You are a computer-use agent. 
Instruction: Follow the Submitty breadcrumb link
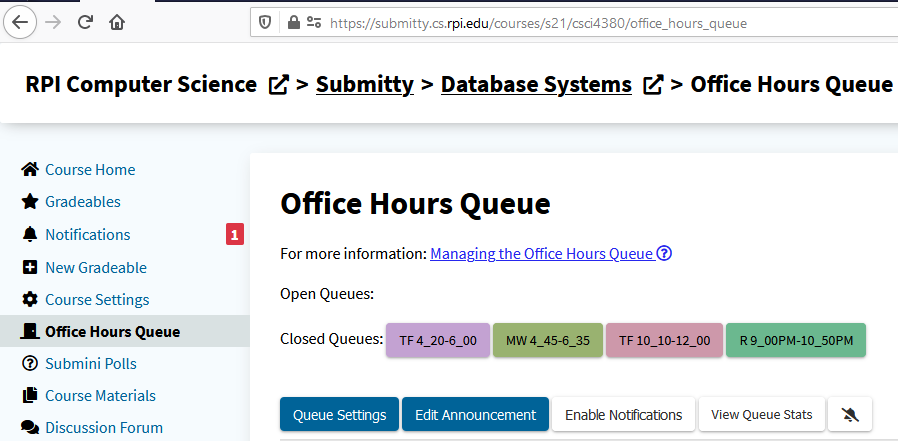coord(364,84)
